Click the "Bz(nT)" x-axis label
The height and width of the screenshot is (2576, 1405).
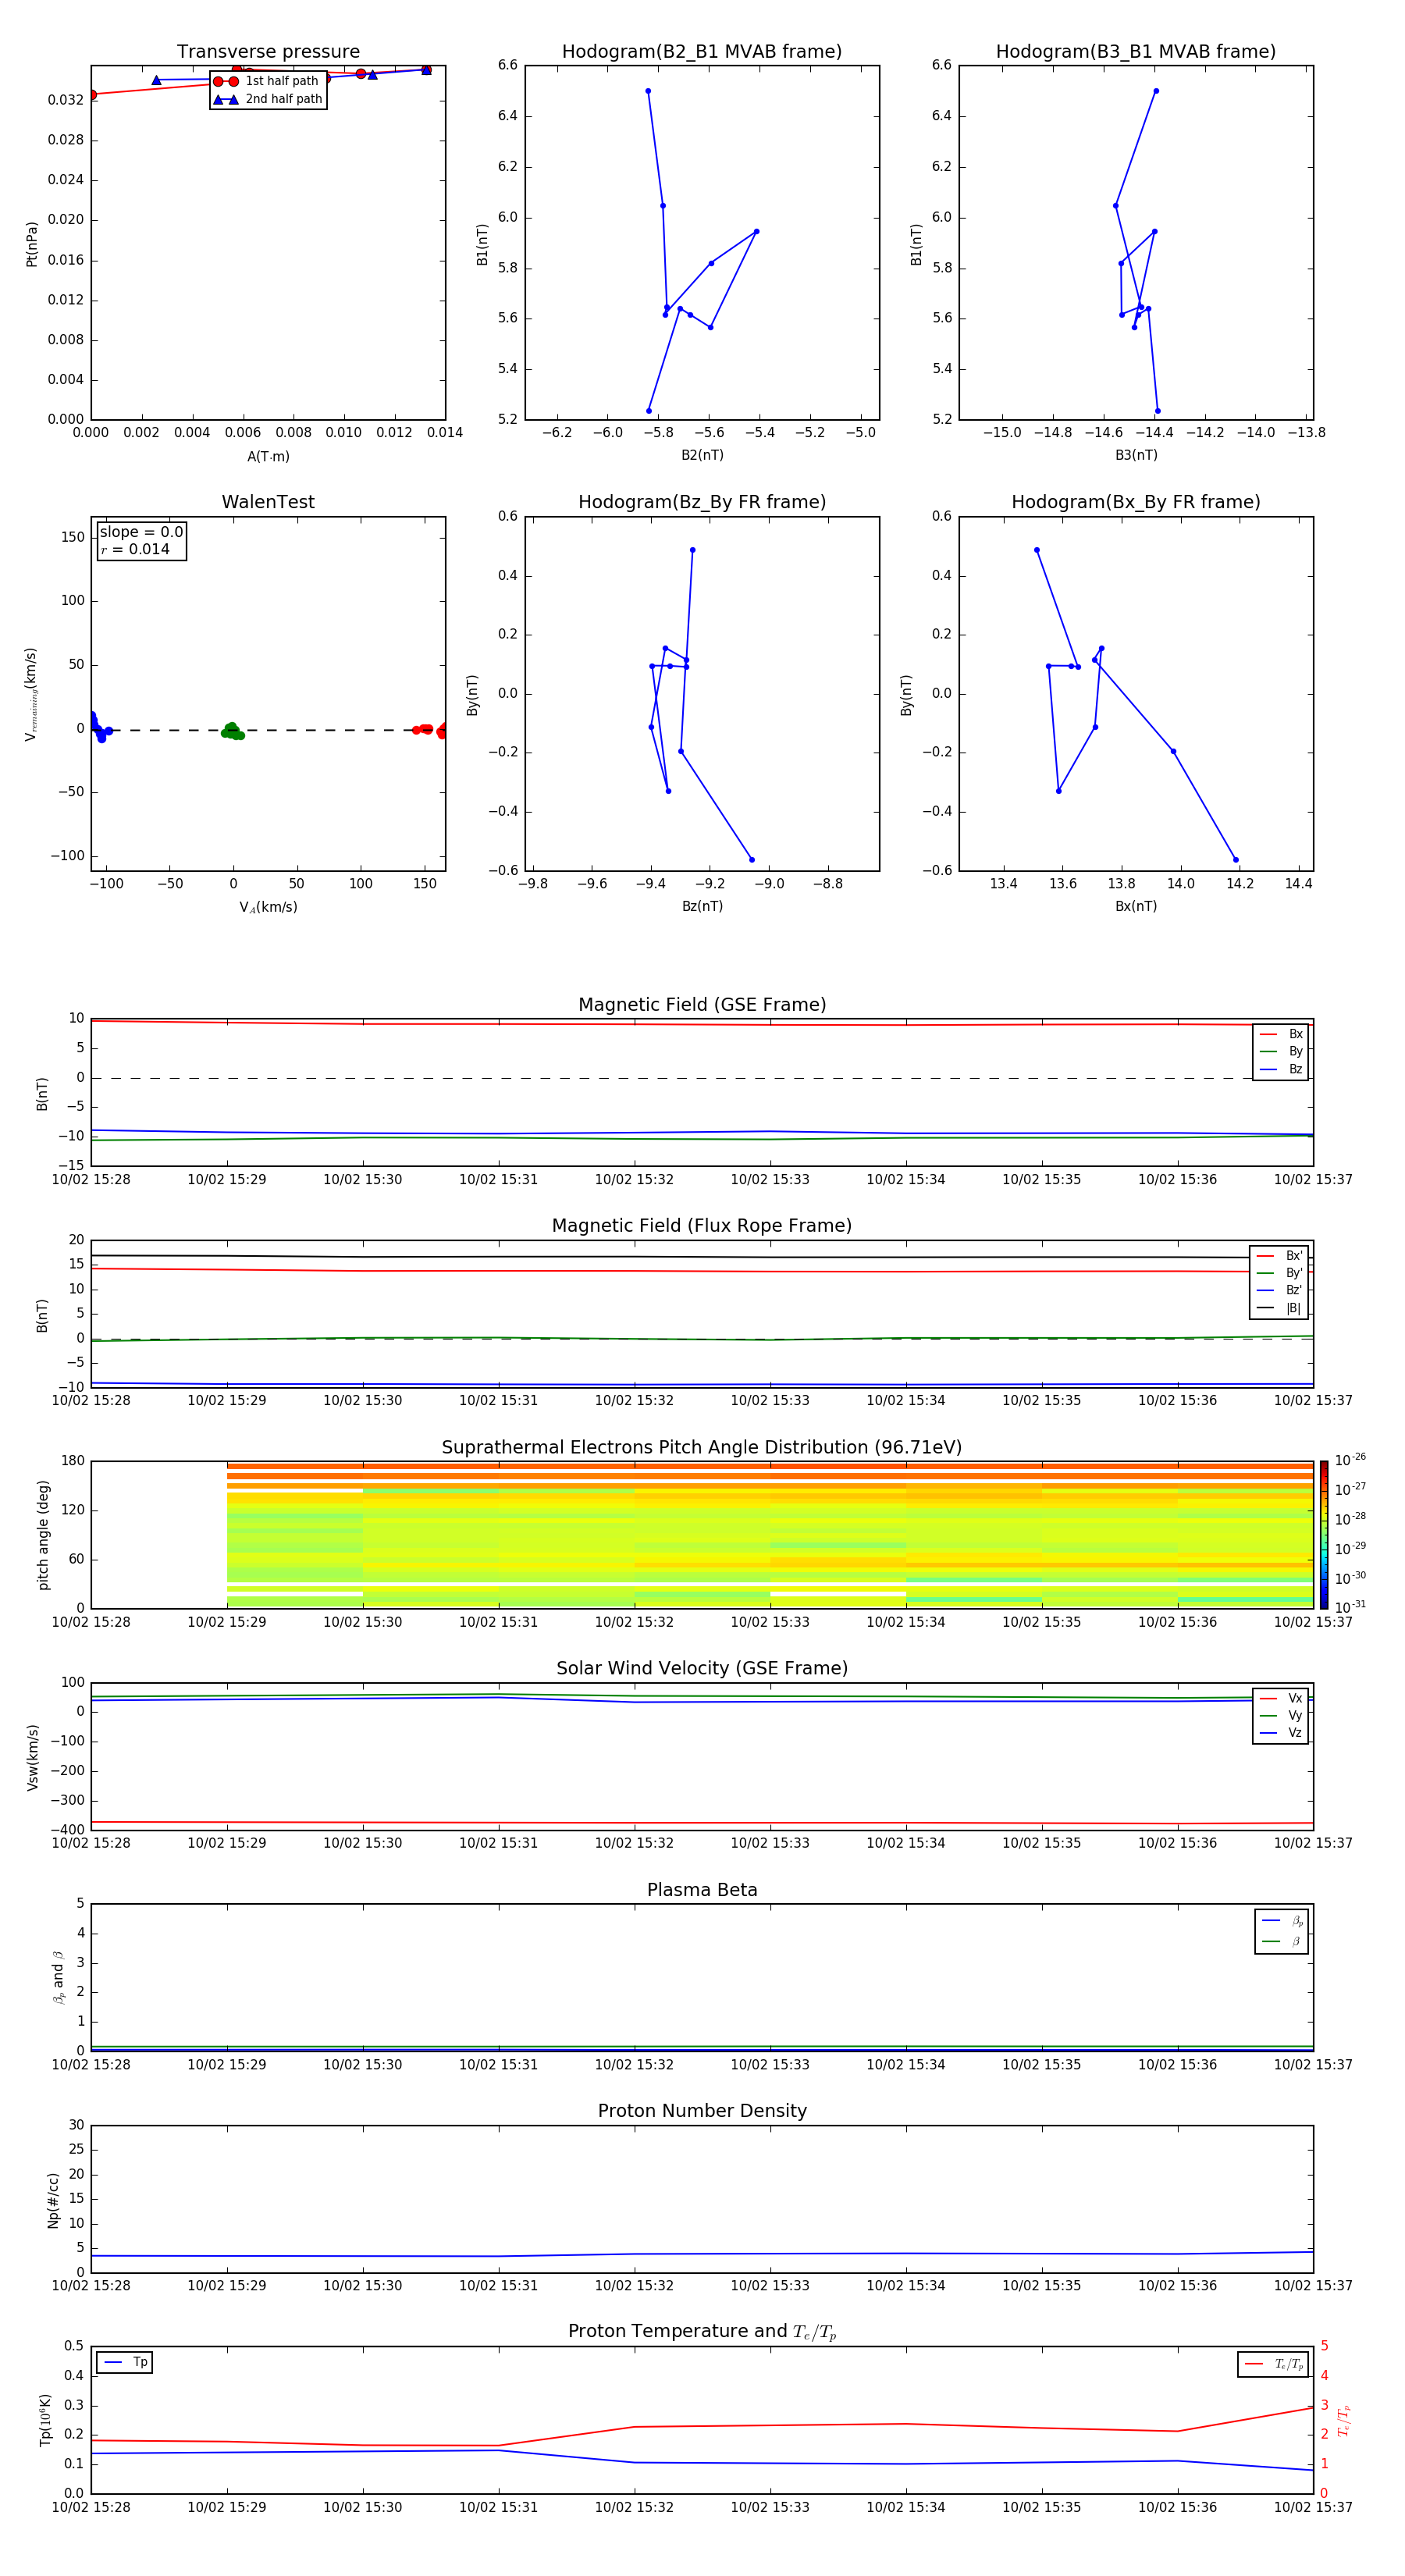[x=702, y=906]
